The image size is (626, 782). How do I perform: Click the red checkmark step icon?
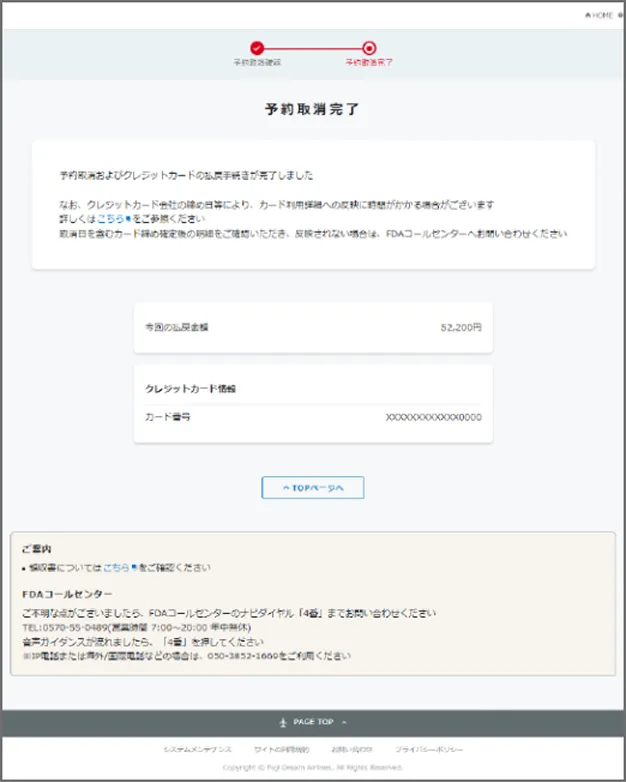(257, 47)
